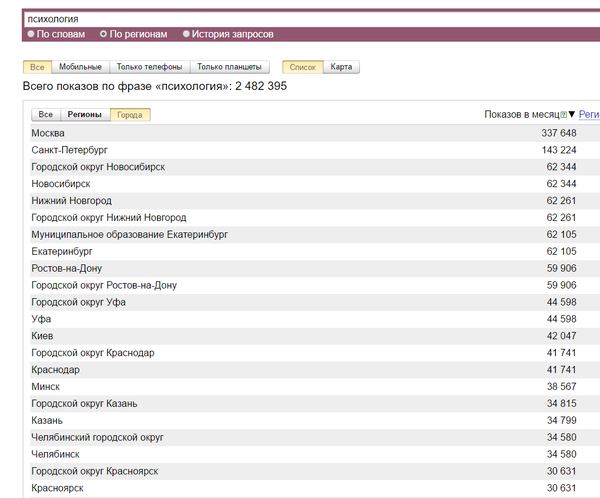This screenshot has height=498, width=600.
Task: Click the 'Регион' column header link
Action: (x=588, y=115)
